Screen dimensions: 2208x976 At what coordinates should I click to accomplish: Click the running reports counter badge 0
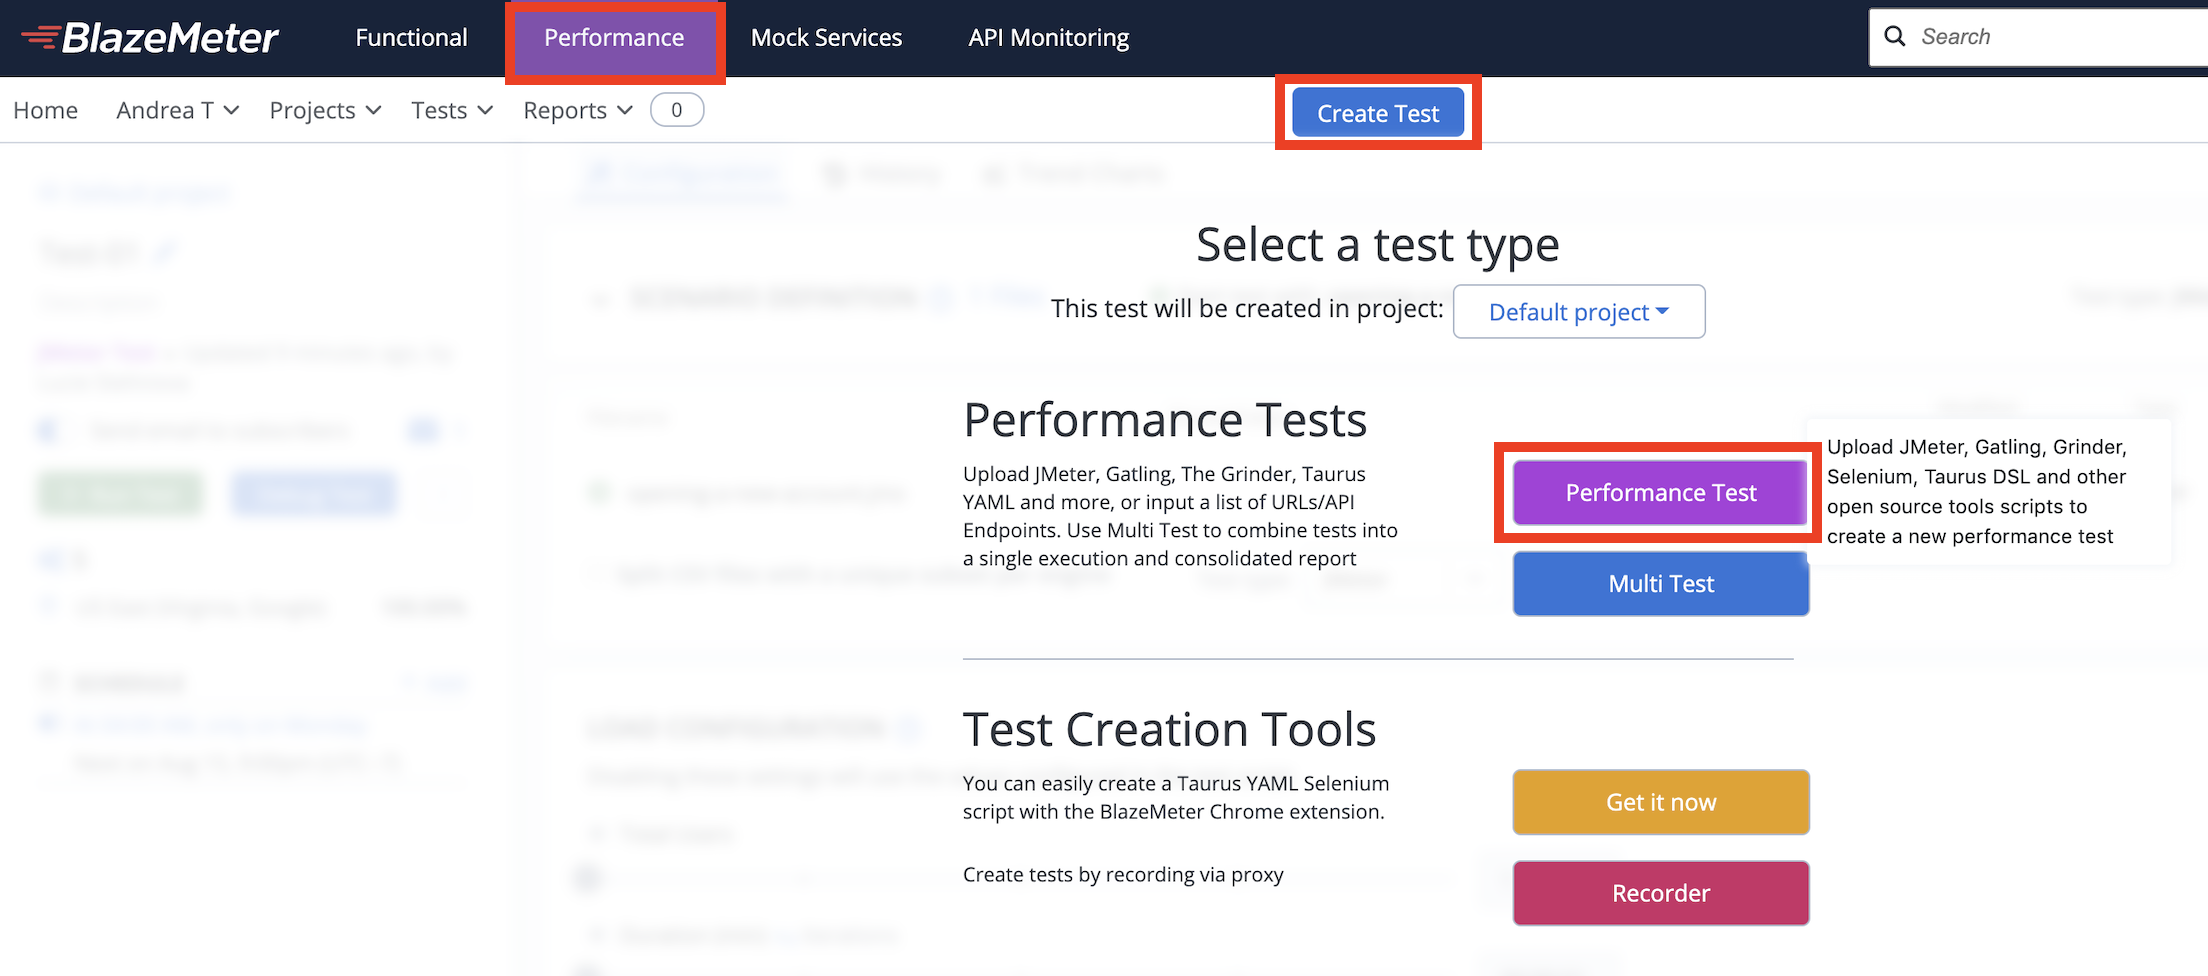pyautogui.click(x=677, y=110)
